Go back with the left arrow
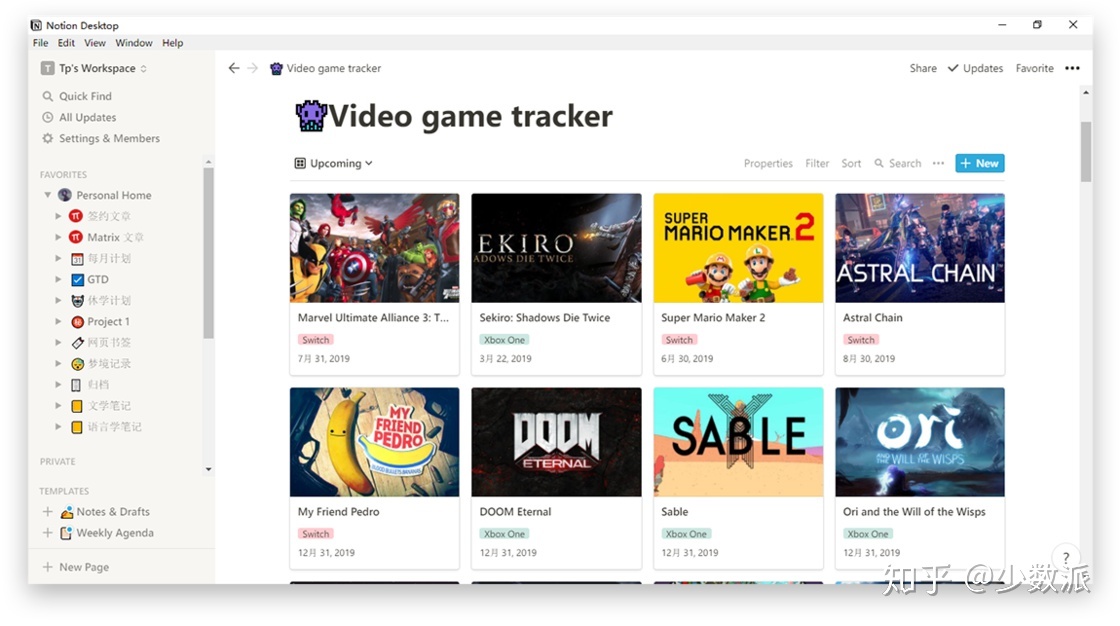The width and height of the screenshot is (1120, 626). pyautogui.click(x=234, y=68)
